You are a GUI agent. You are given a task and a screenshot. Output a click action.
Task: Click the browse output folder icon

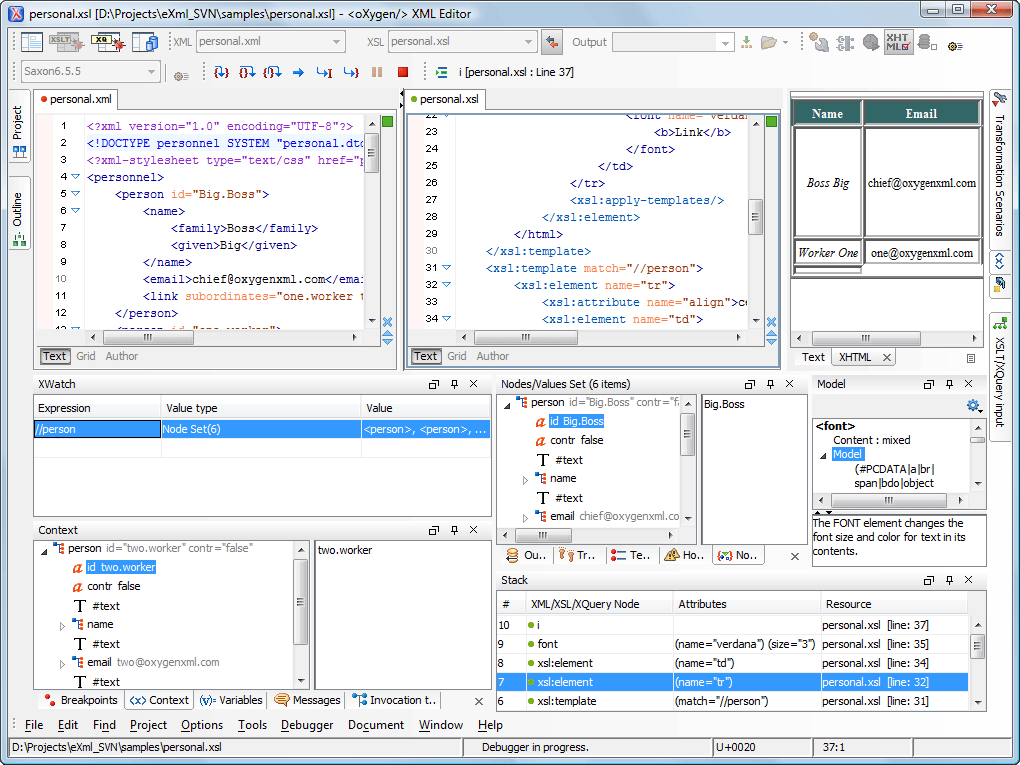pyautogui.click(x=769, y=42)
